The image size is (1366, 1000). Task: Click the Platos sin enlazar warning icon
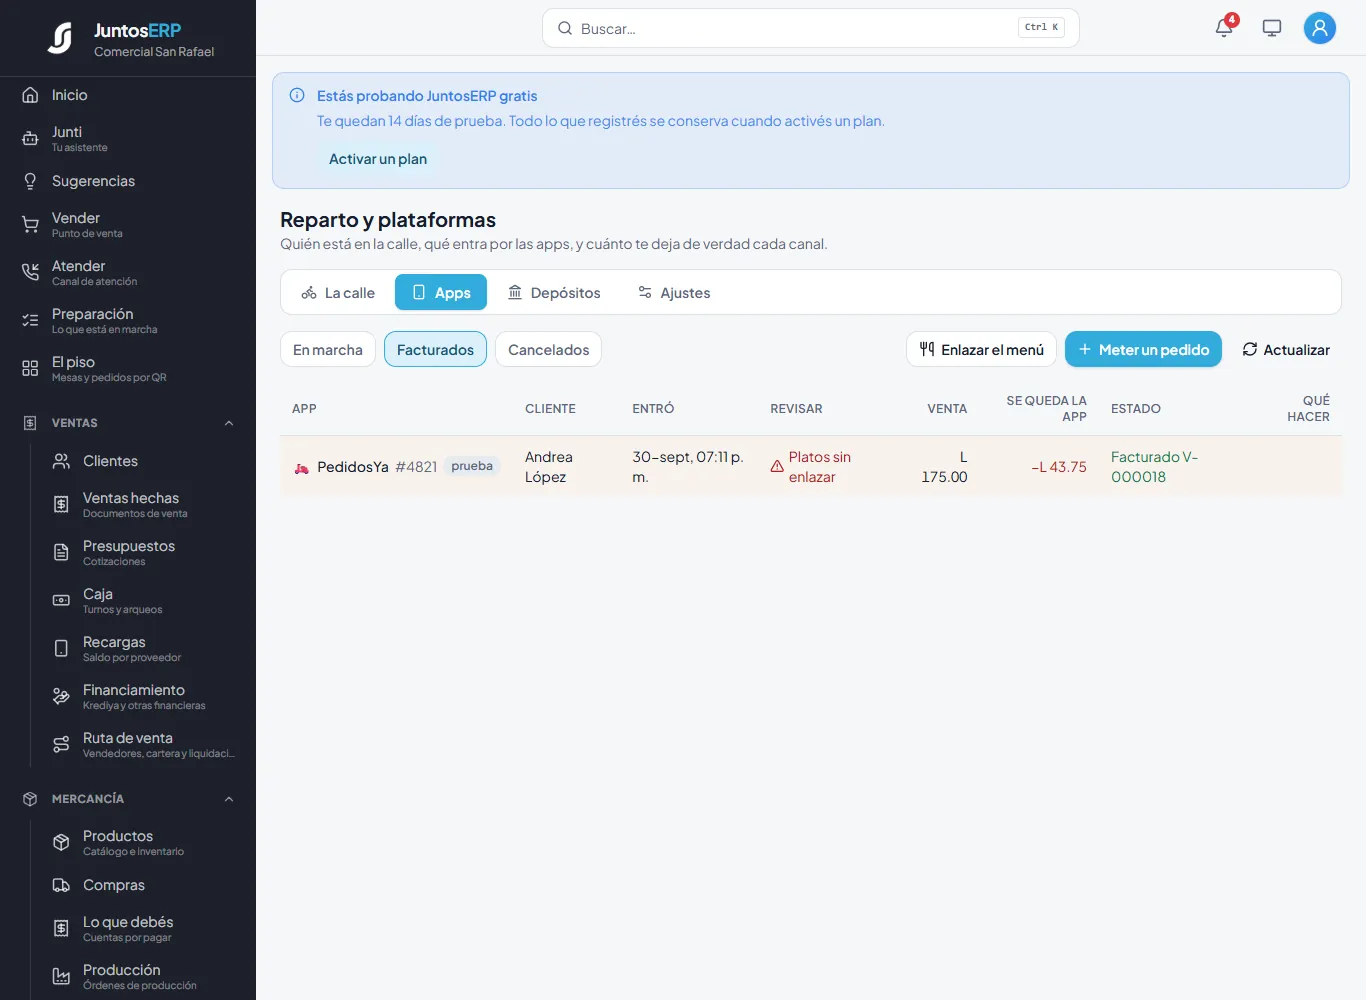(777, 467)
